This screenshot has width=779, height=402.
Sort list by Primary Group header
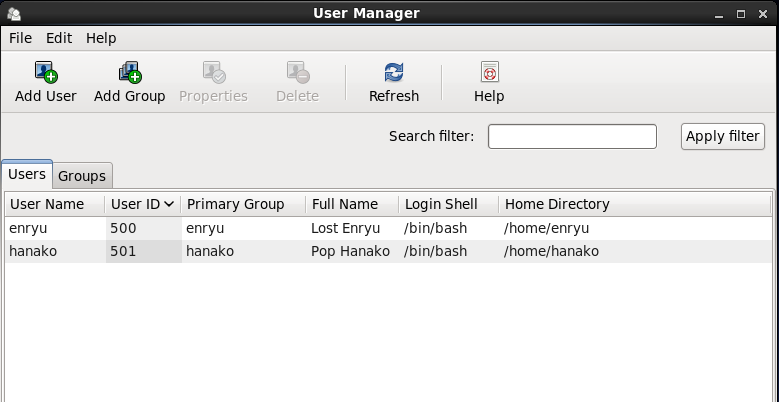[235, 204]
